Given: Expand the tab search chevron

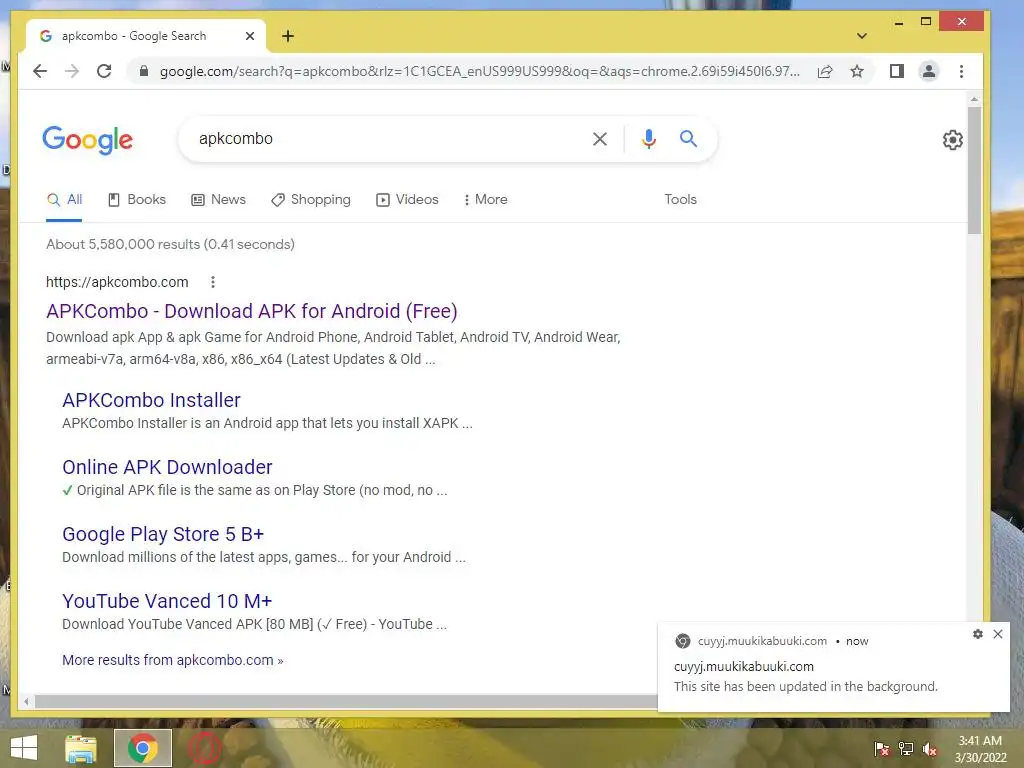Looking at the screenshot, I should [862, 36].
